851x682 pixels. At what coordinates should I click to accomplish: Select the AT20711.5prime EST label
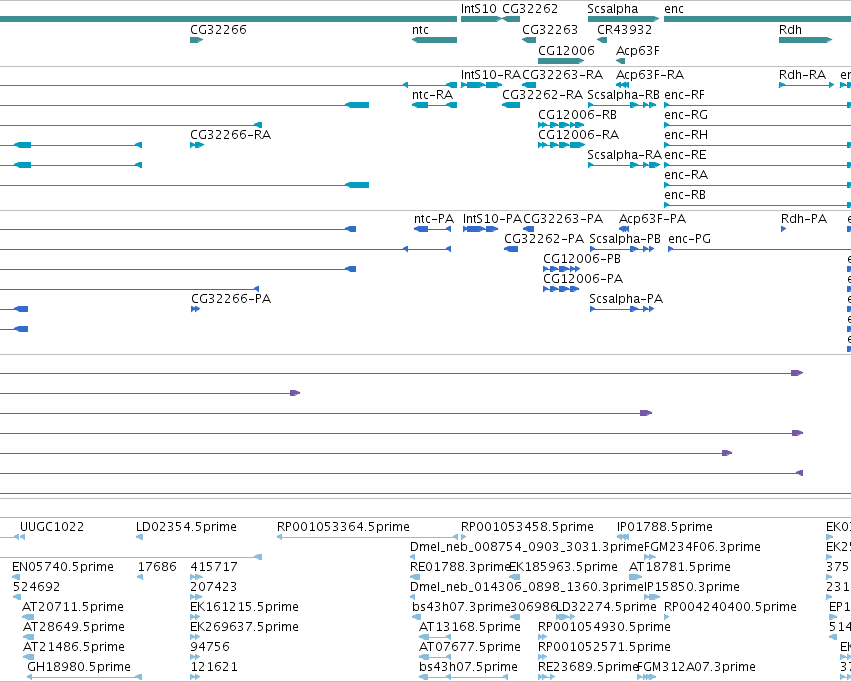tap(73, 607)
